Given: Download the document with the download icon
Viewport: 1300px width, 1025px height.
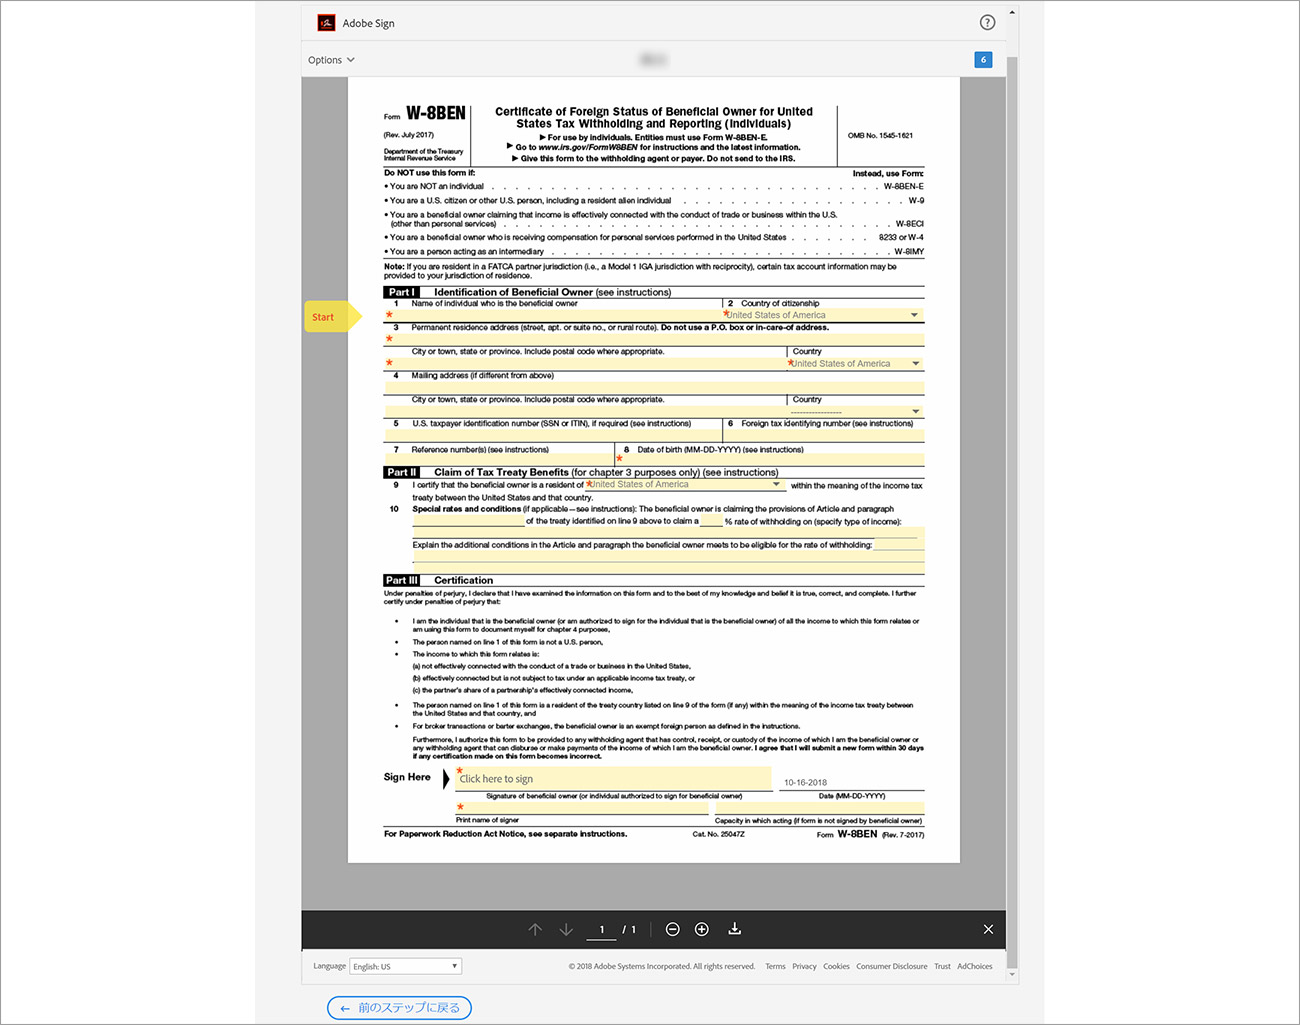Looking at the screenshot, I should [734, 929].
